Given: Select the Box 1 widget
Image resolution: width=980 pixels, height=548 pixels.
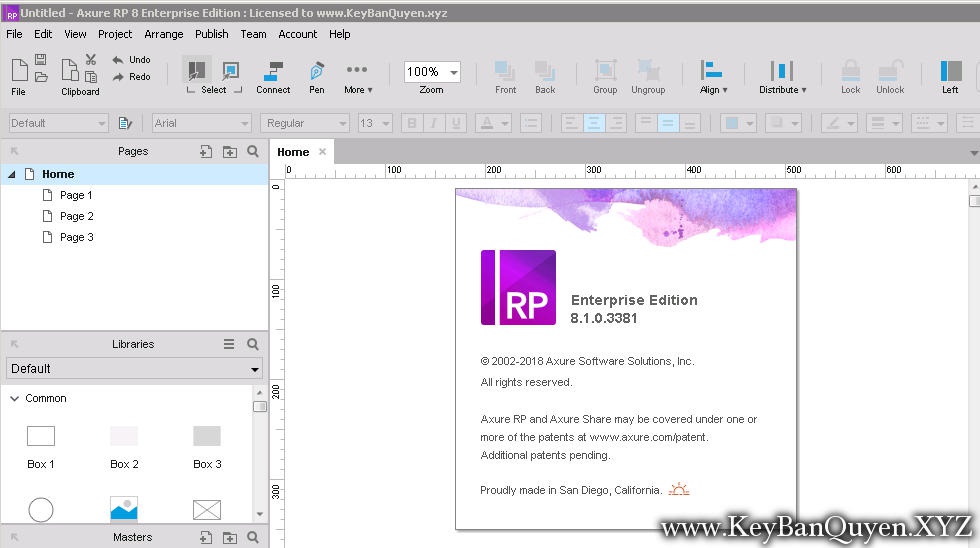Looking at the screenshot, I should [x=41, y=447].
